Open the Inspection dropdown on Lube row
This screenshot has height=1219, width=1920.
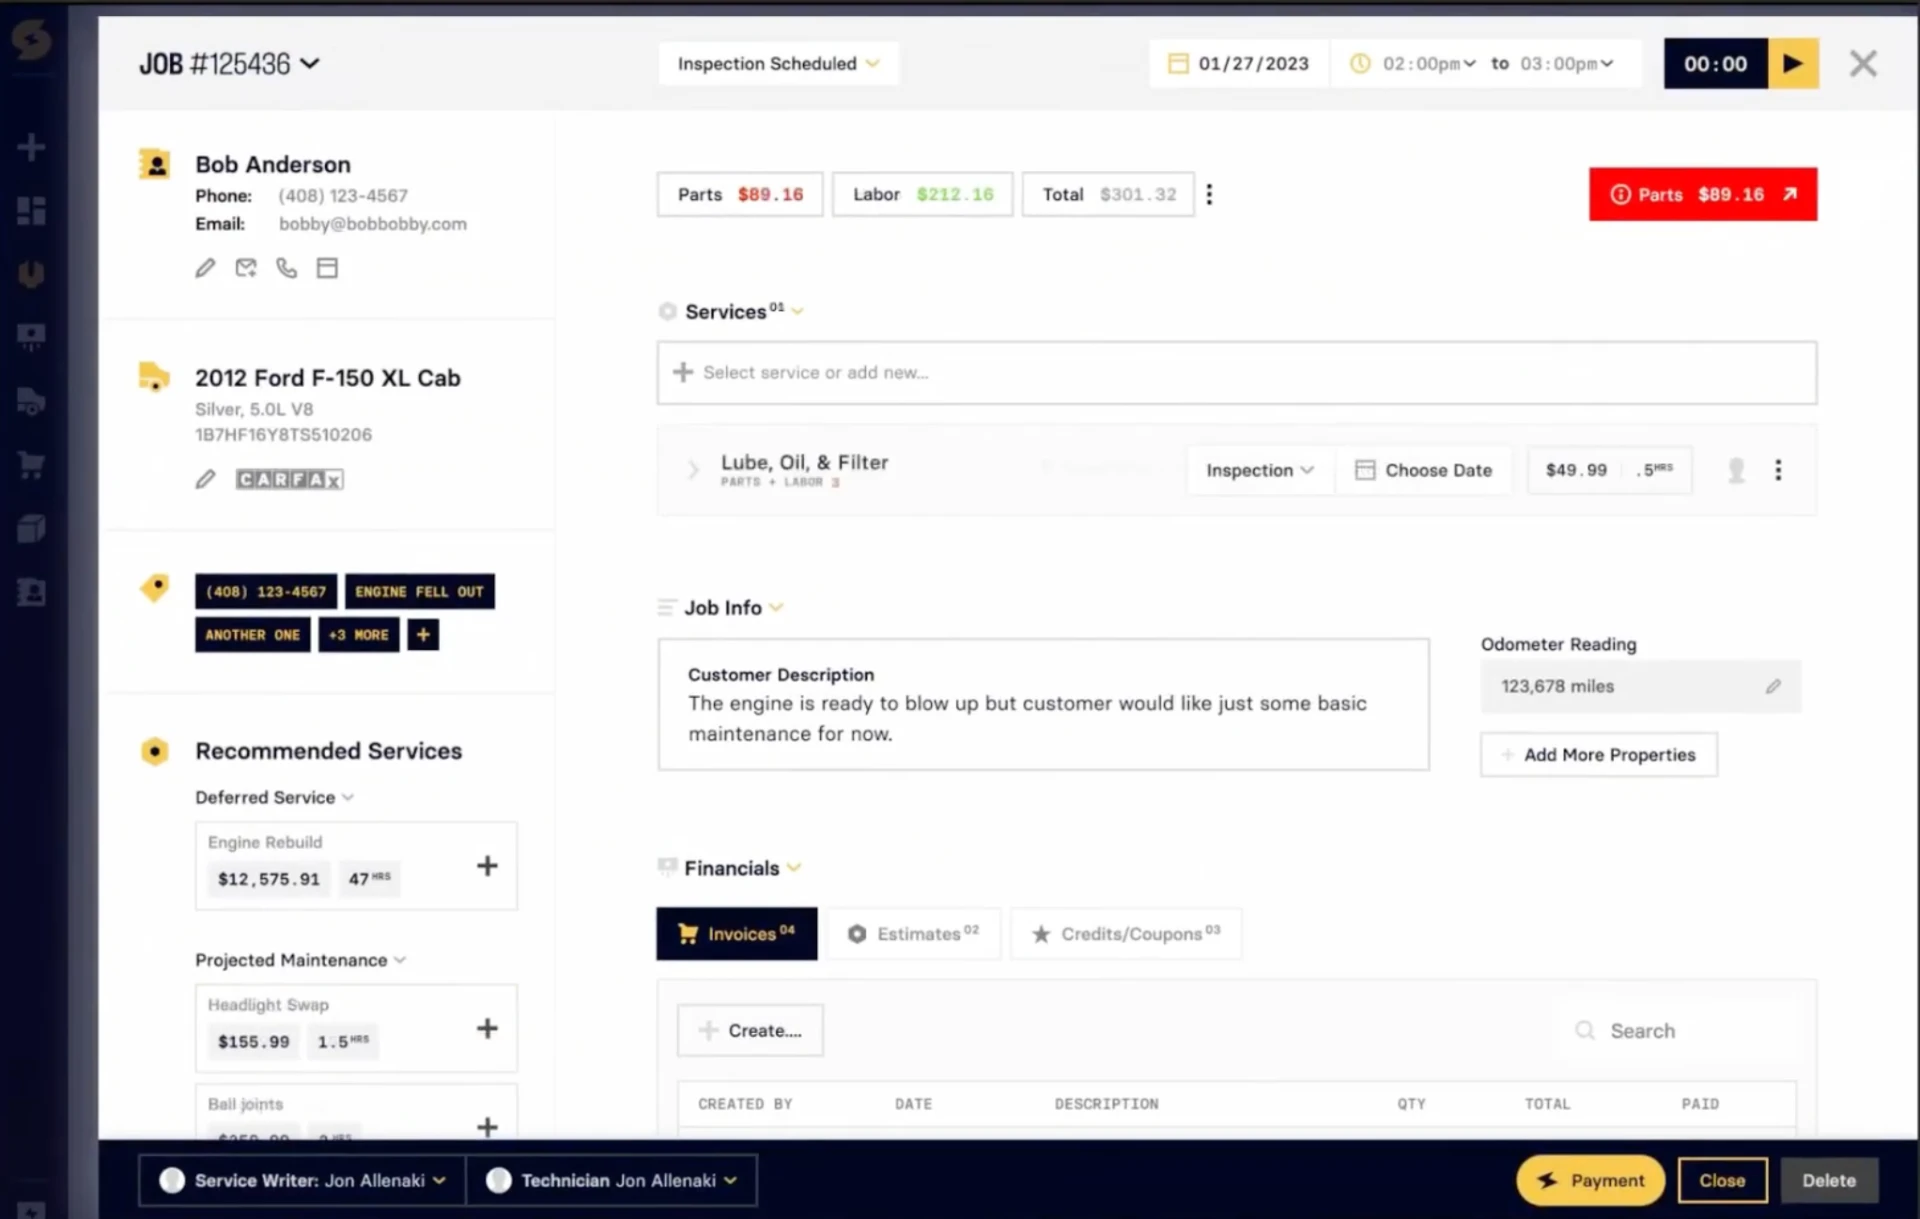click(x=1260, y=470)
